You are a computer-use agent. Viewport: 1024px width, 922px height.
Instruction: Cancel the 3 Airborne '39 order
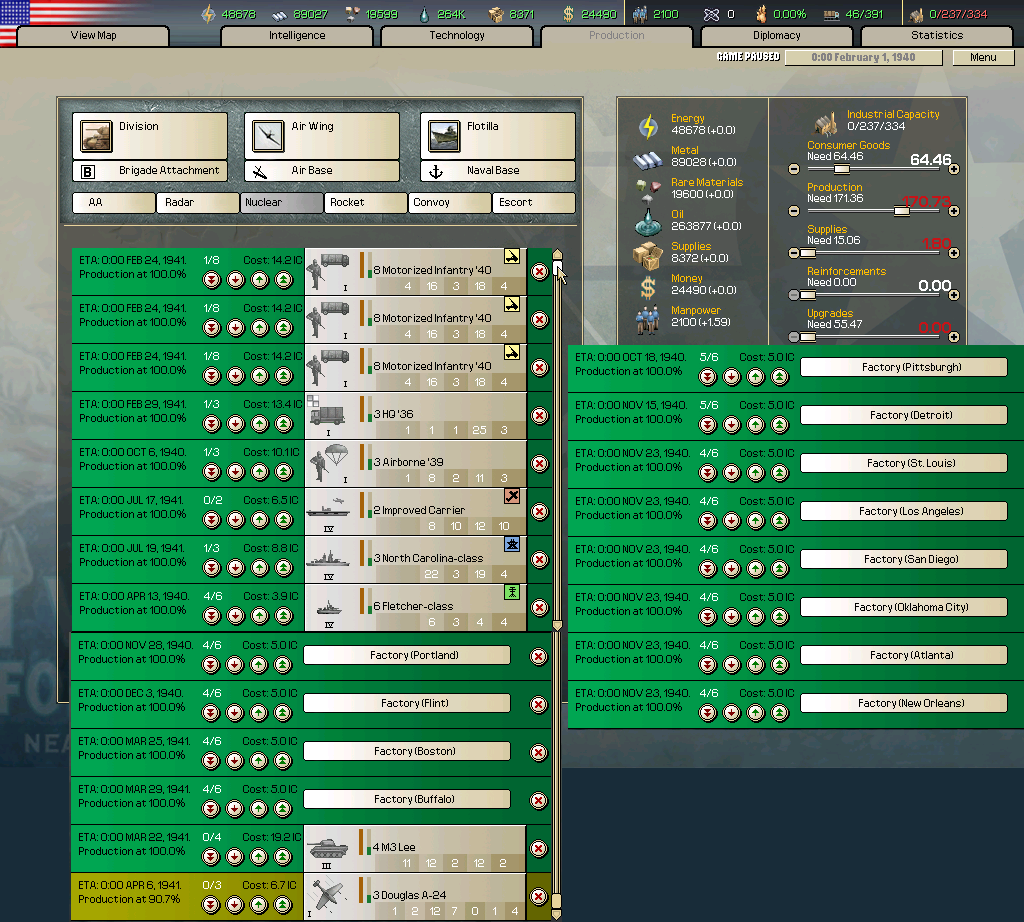[x=539, y=464]
